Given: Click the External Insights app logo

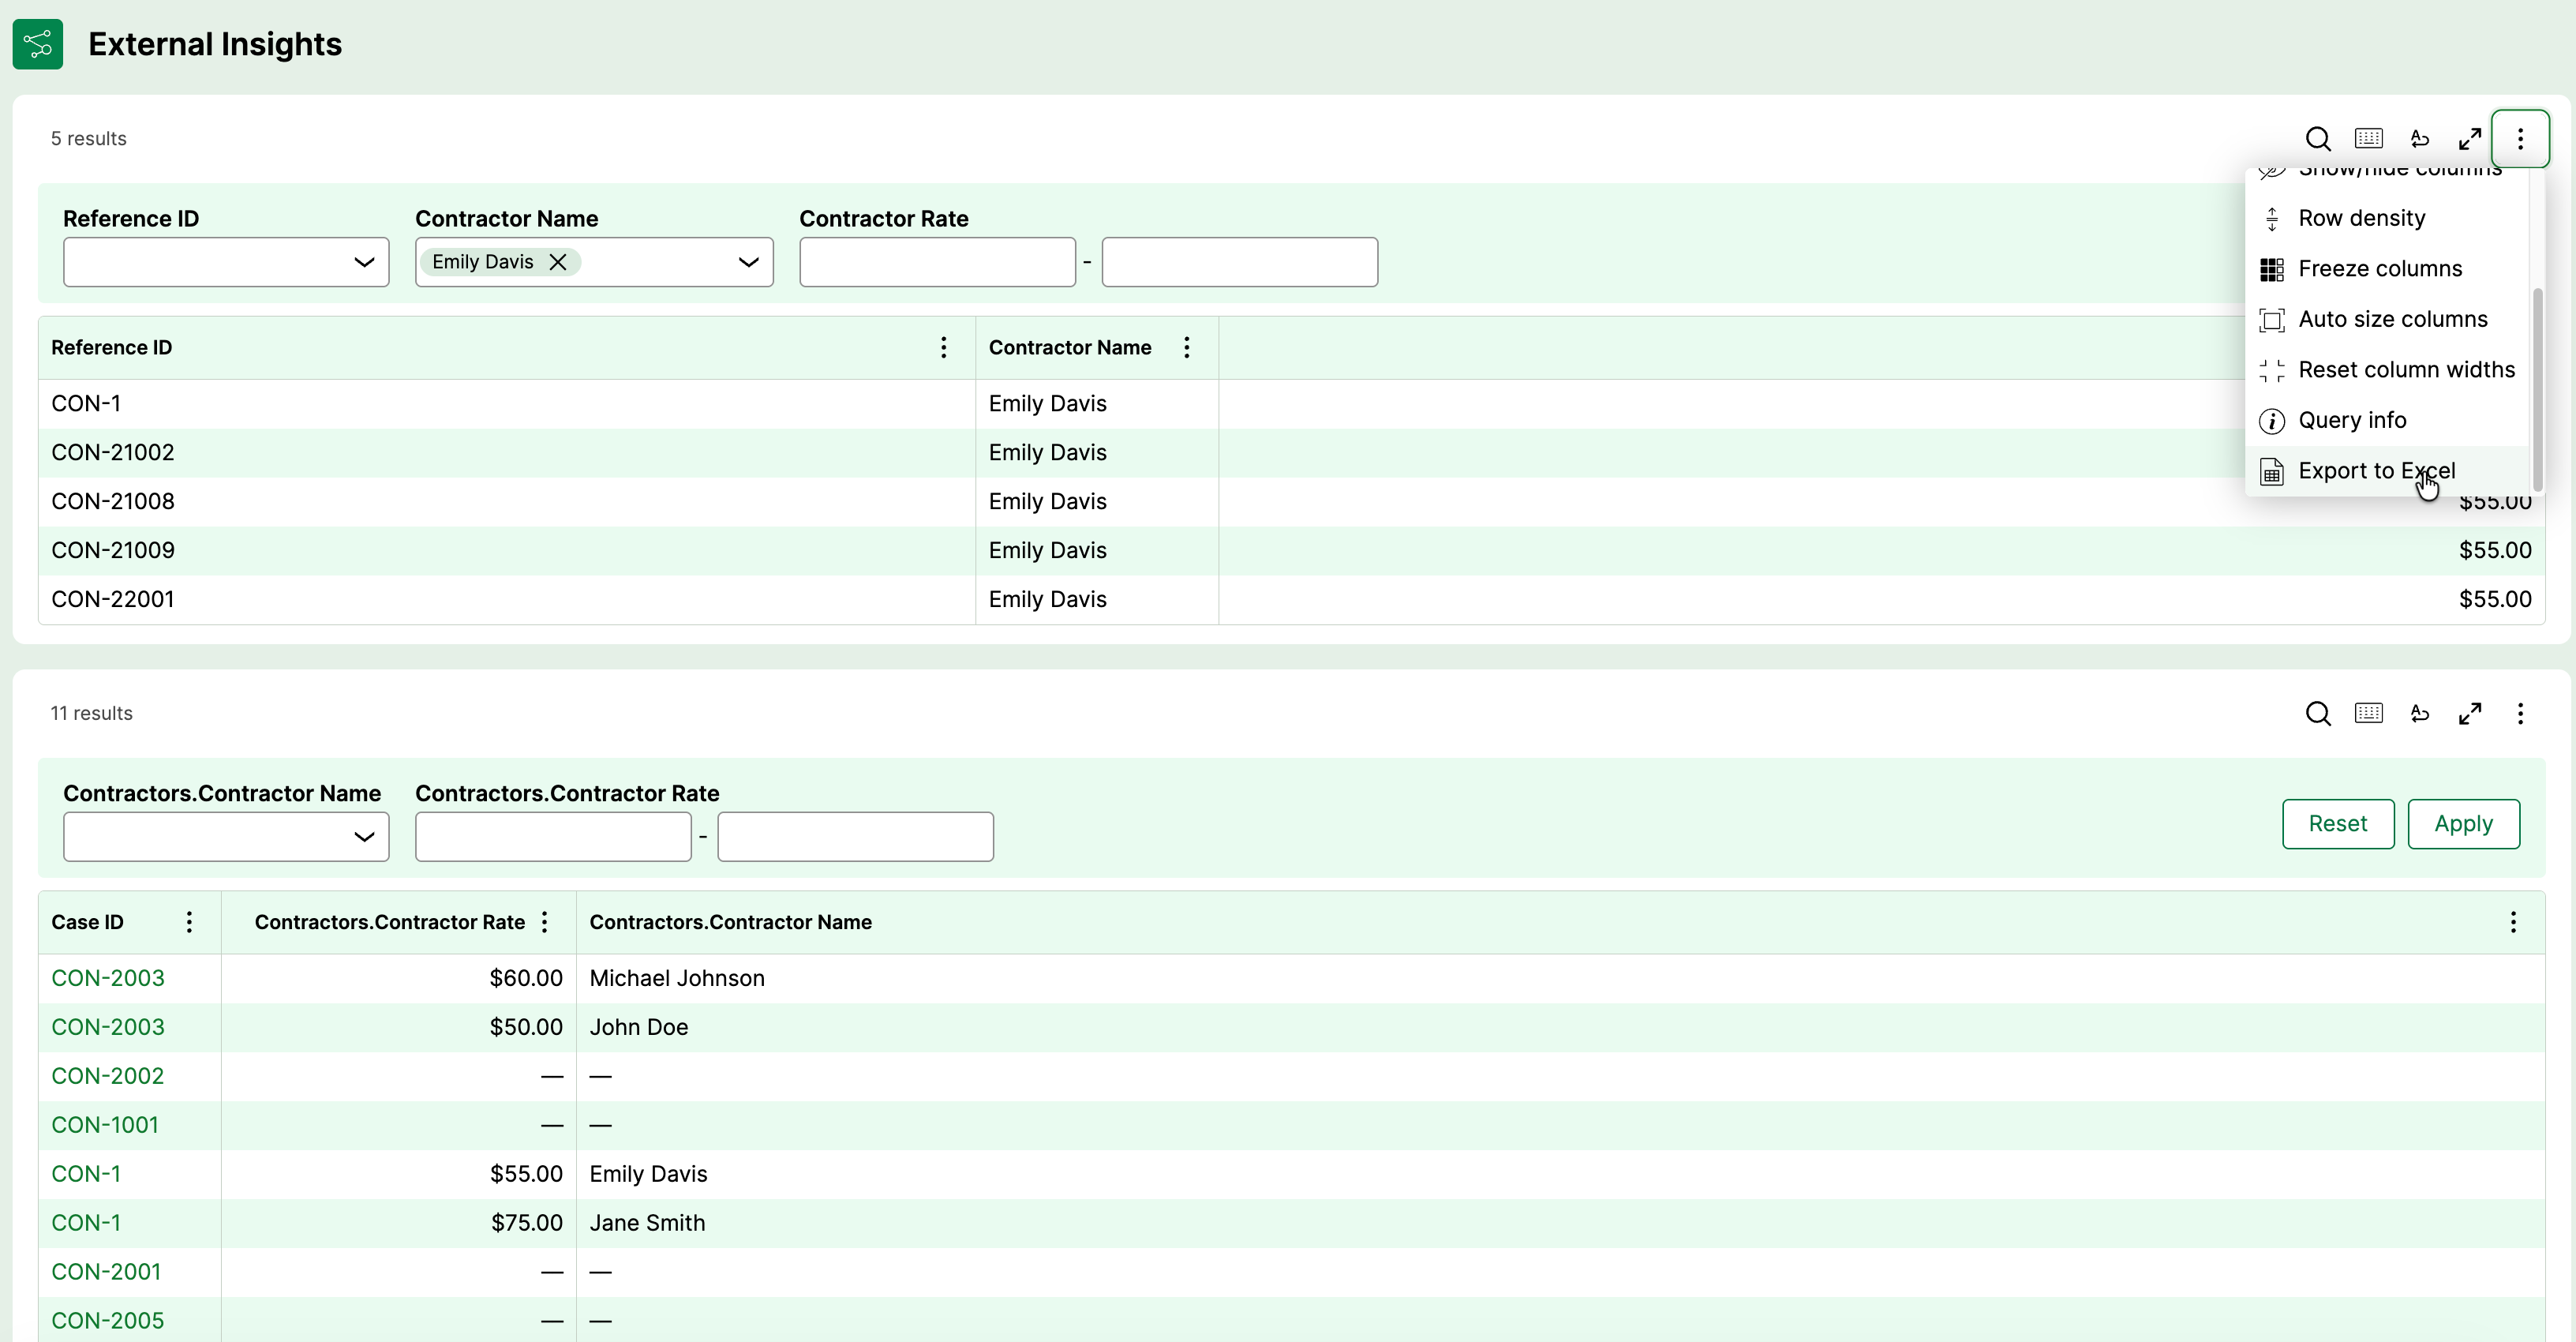Looking at the screenshot, I should [x=38, y=44].
